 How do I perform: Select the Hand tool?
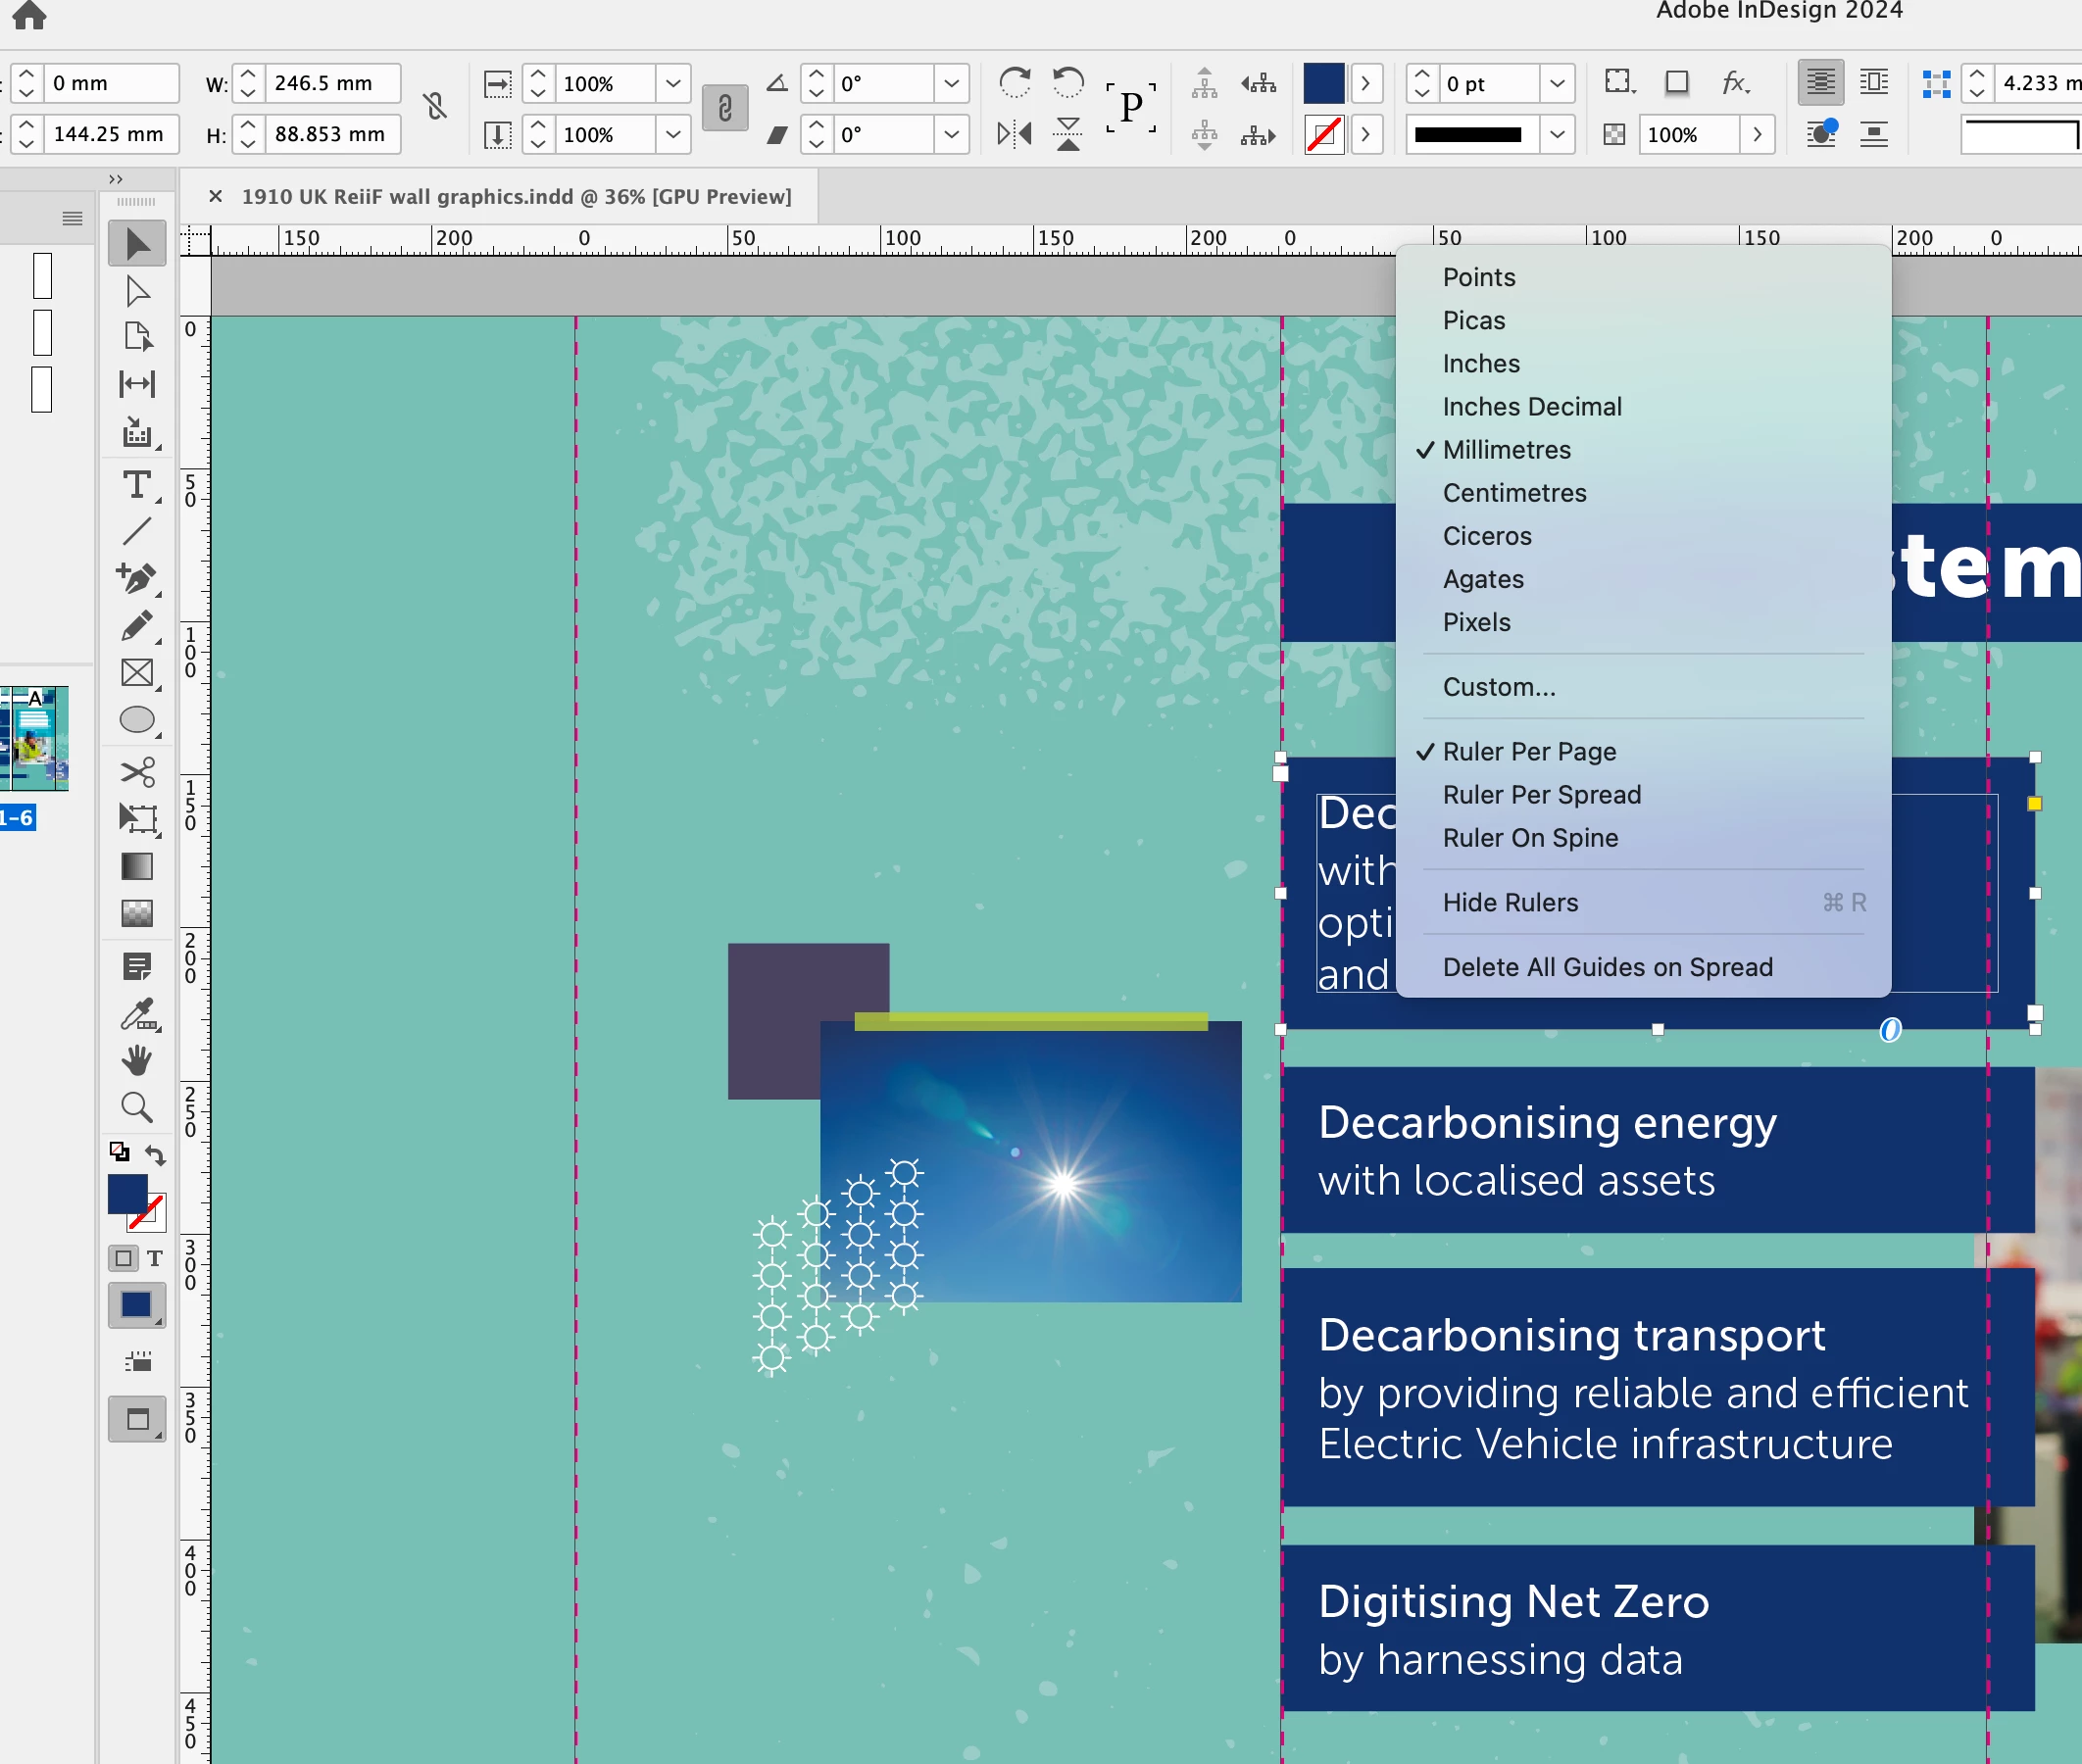(136, 1060)
